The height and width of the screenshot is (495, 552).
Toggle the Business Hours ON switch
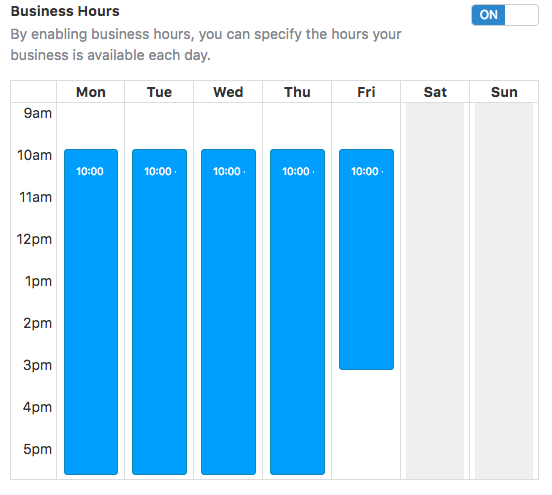pyautogui.click(x=504, y=15)
